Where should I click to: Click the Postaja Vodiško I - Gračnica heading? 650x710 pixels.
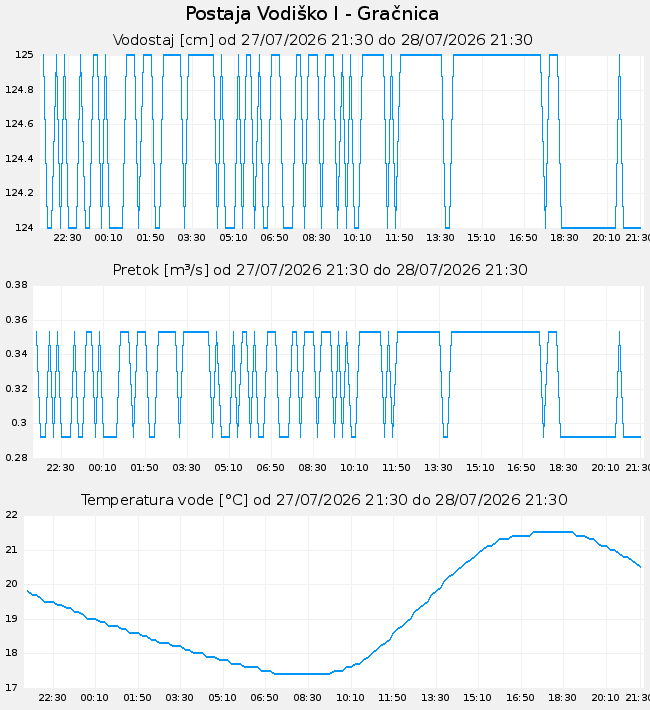[312, 14]
